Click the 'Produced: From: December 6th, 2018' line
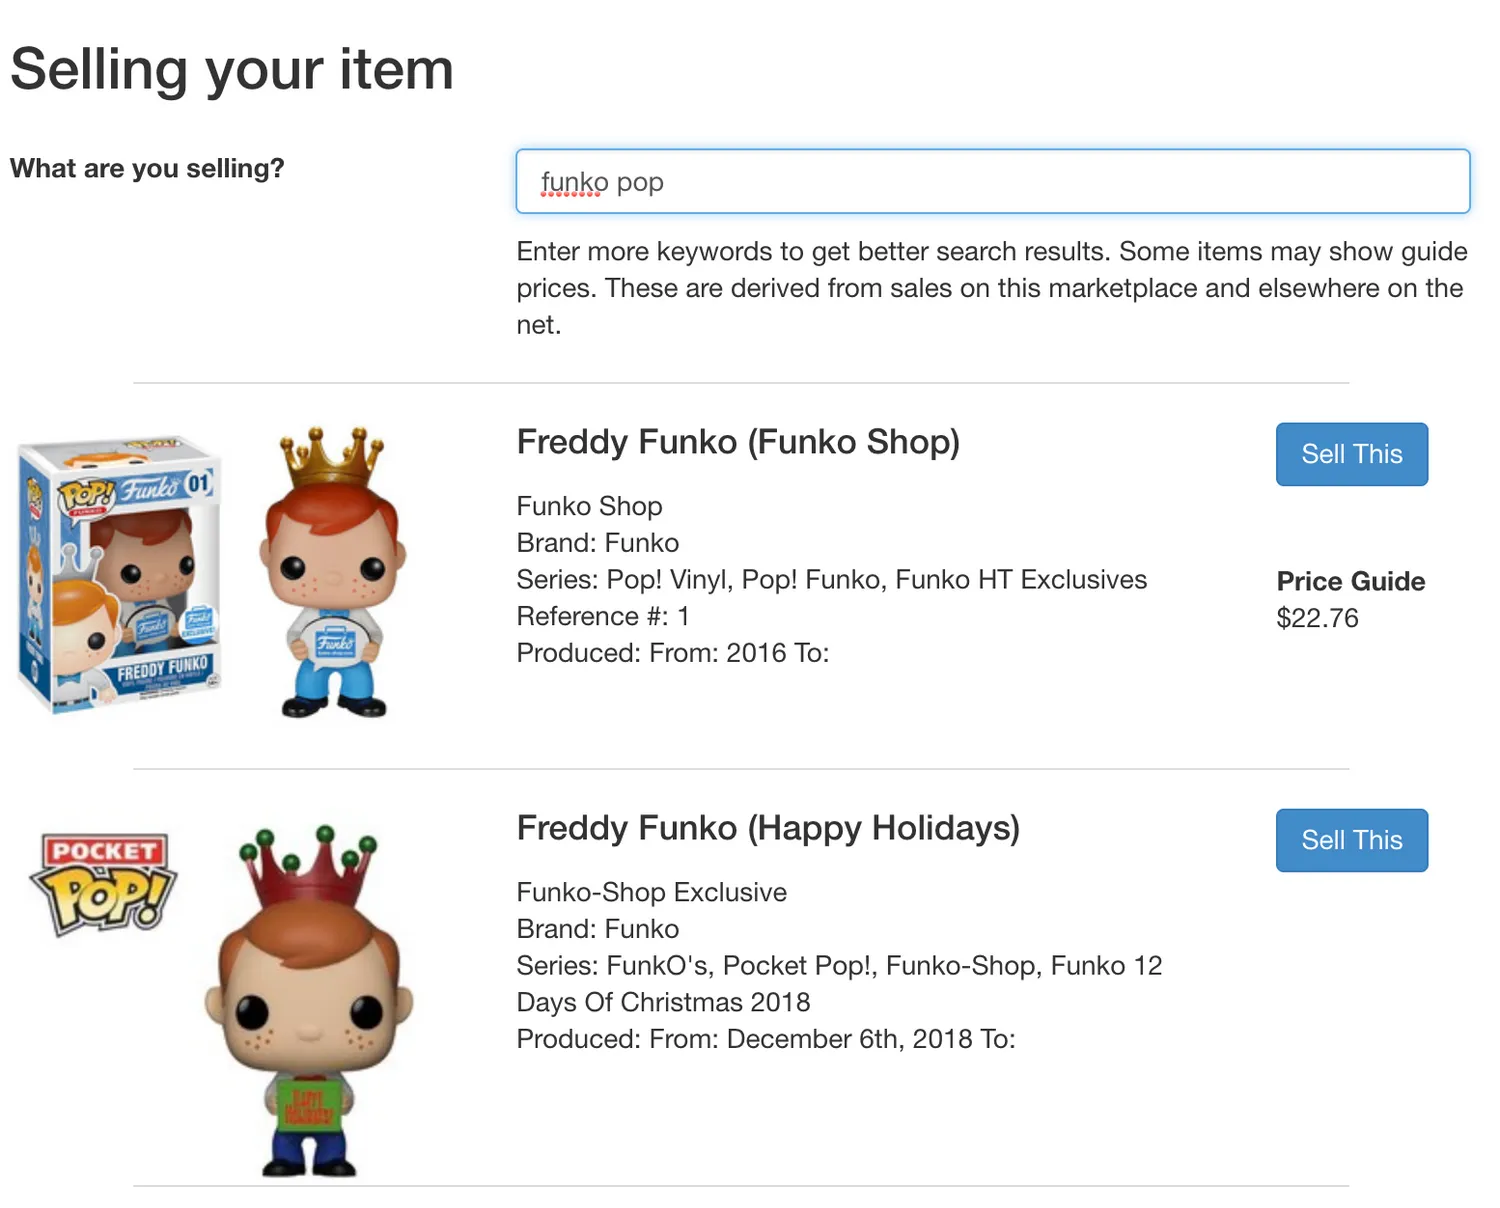The width and height of the screenshot is (1500, 1208). [766, 1039]
